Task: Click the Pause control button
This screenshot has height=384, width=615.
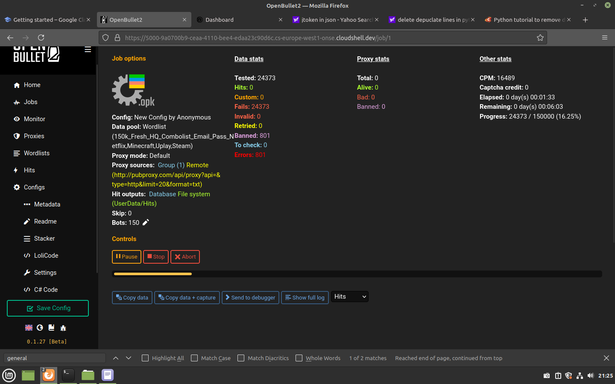Action: [126, 257]
